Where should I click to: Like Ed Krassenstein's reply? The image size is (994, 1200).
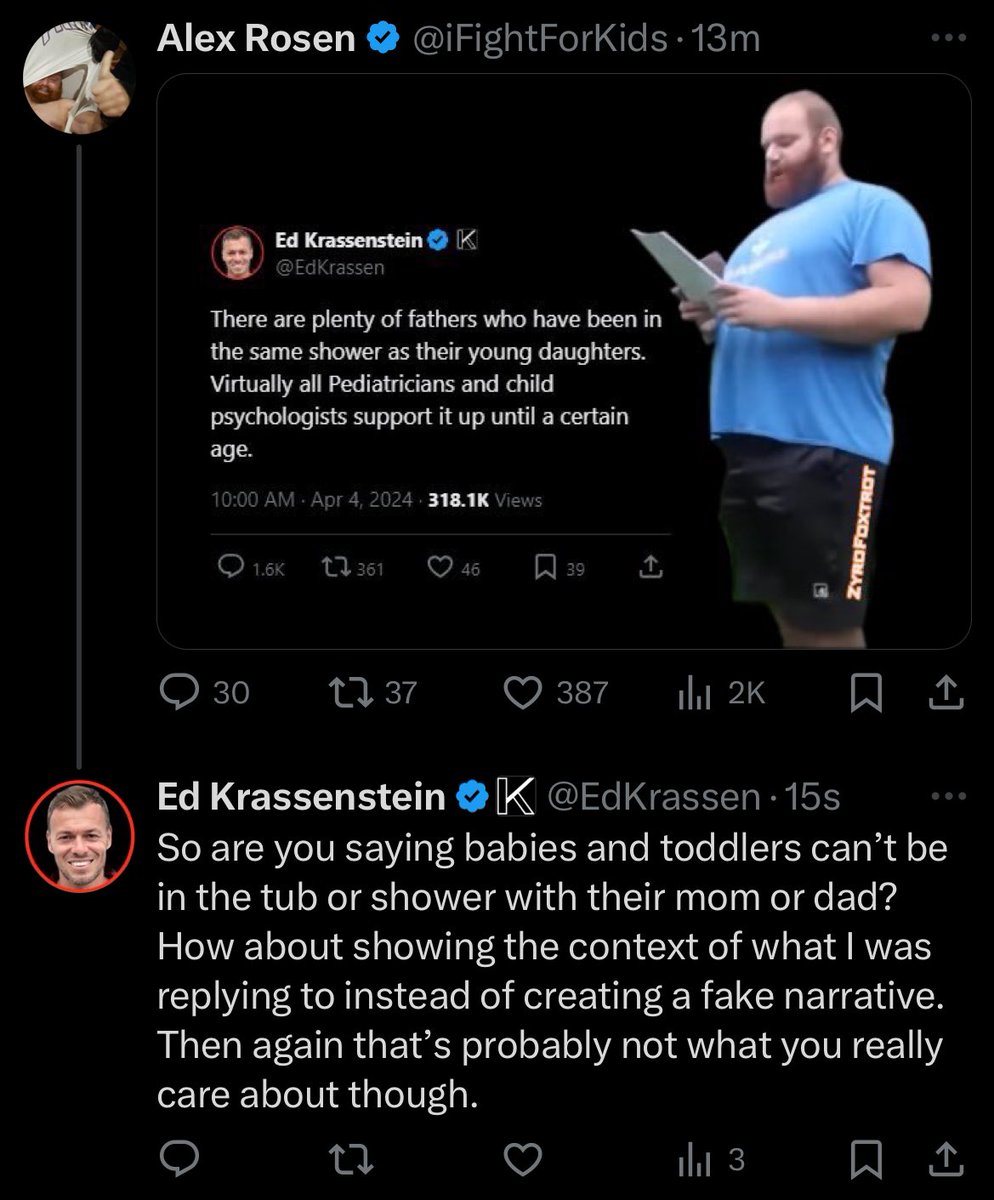tap(522, 1159)
